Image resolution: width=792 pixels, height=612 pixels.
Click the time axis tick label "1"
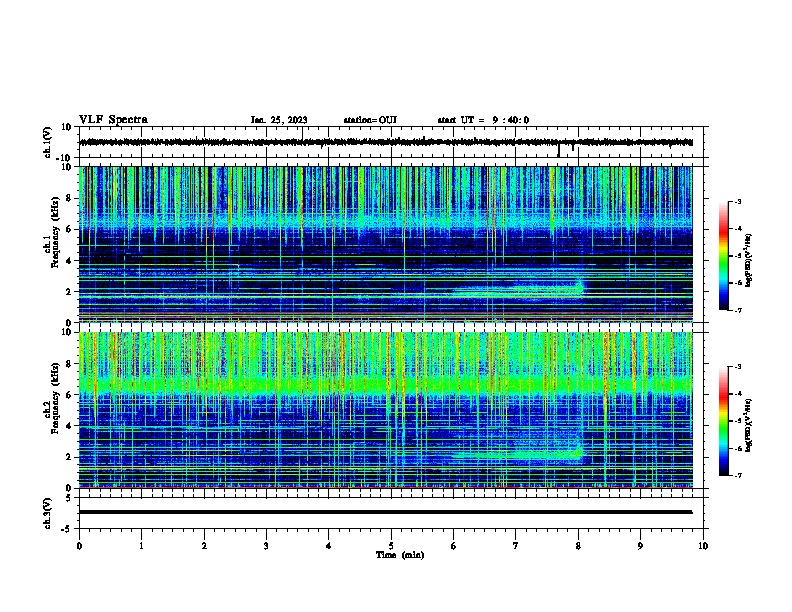coord(142,546)
